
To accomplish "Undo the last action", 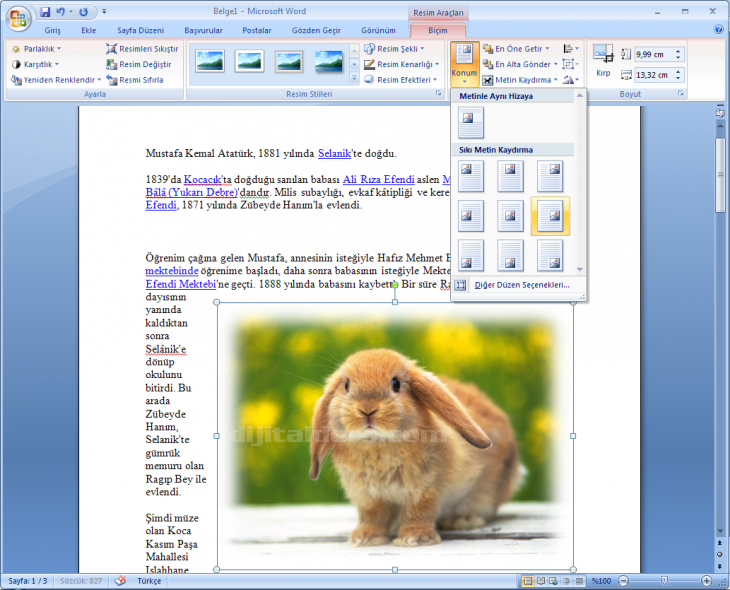I will [61, 12].
